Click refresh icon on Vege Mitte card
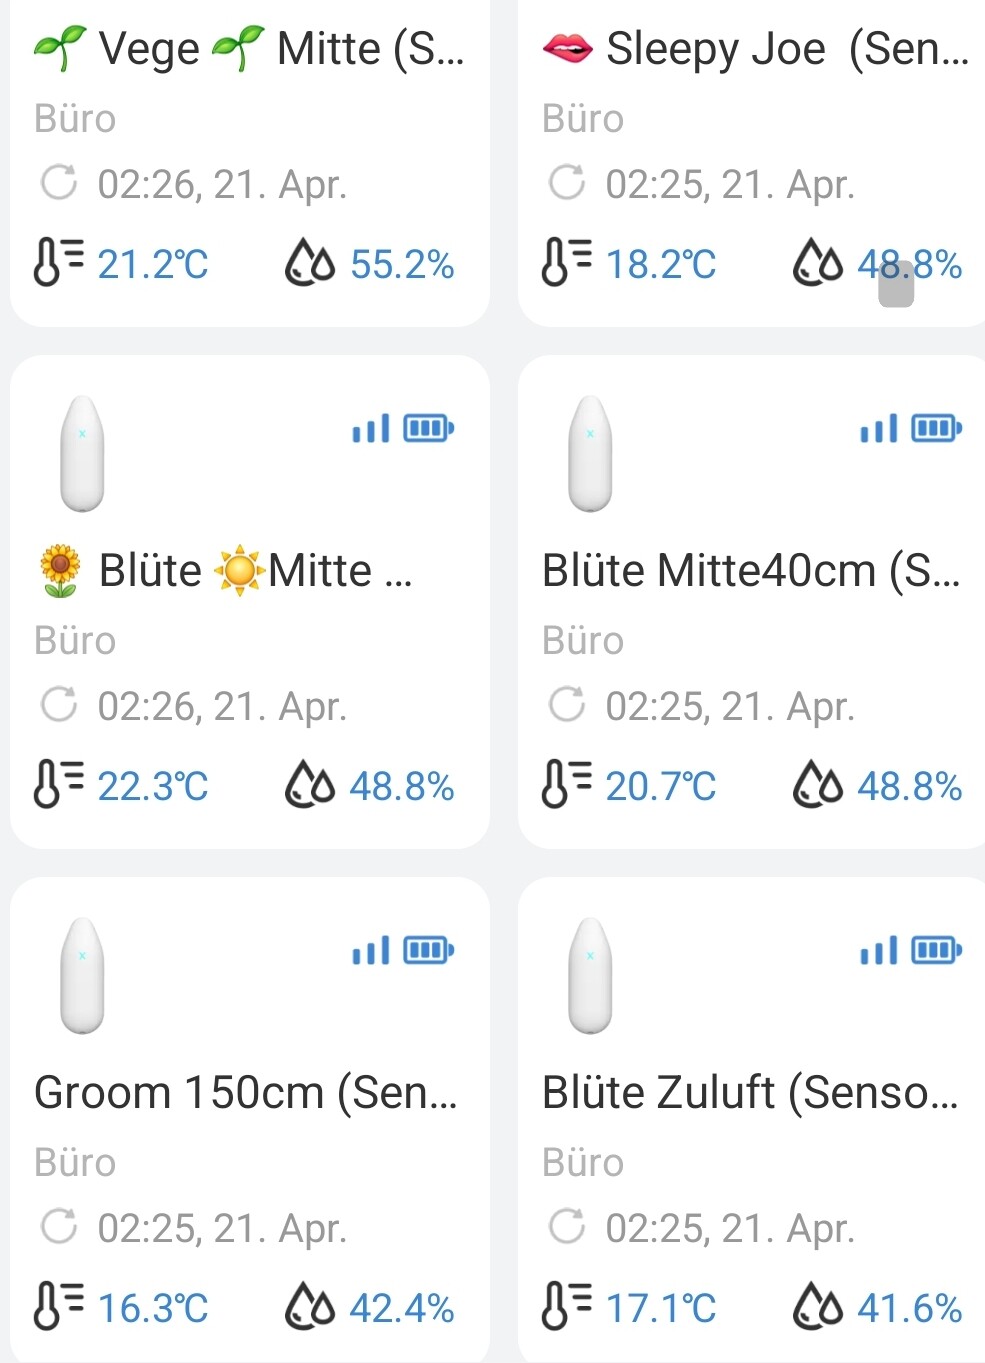 (59, 183)
